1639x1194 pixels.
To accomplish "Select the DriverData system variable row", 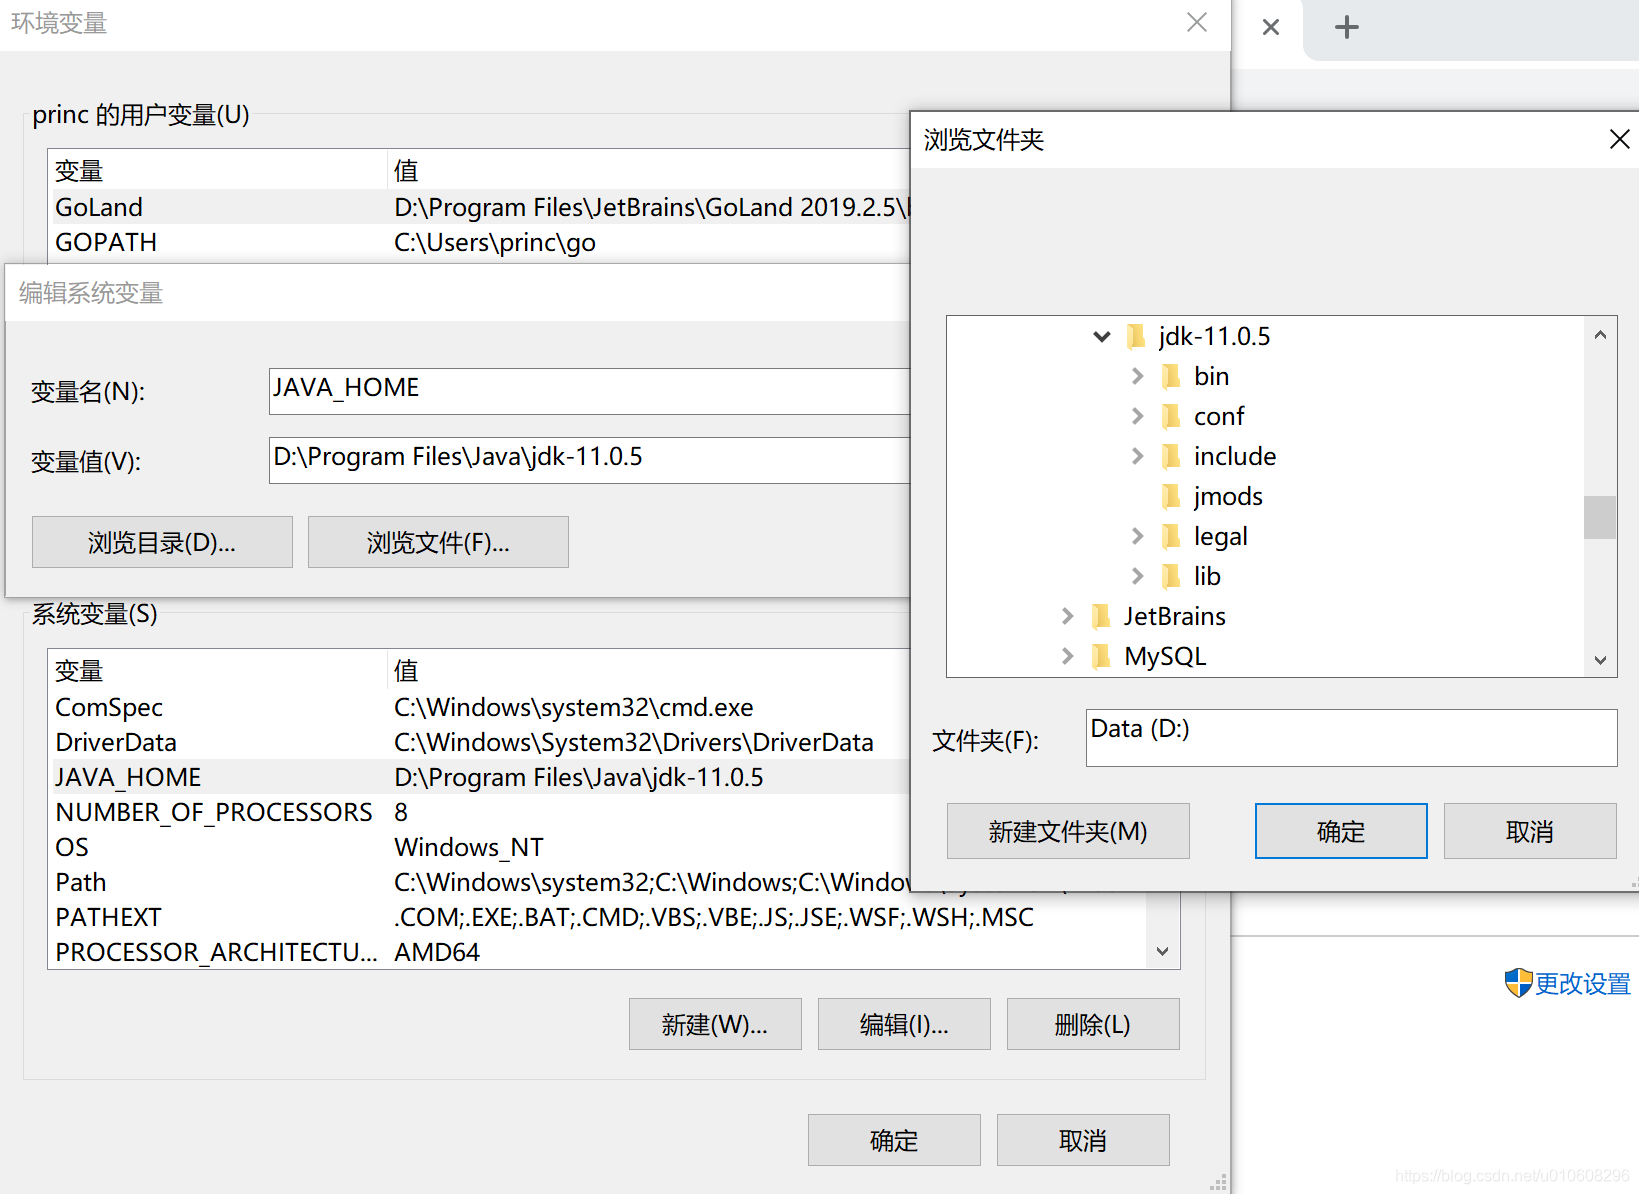I will click(480, 742).
